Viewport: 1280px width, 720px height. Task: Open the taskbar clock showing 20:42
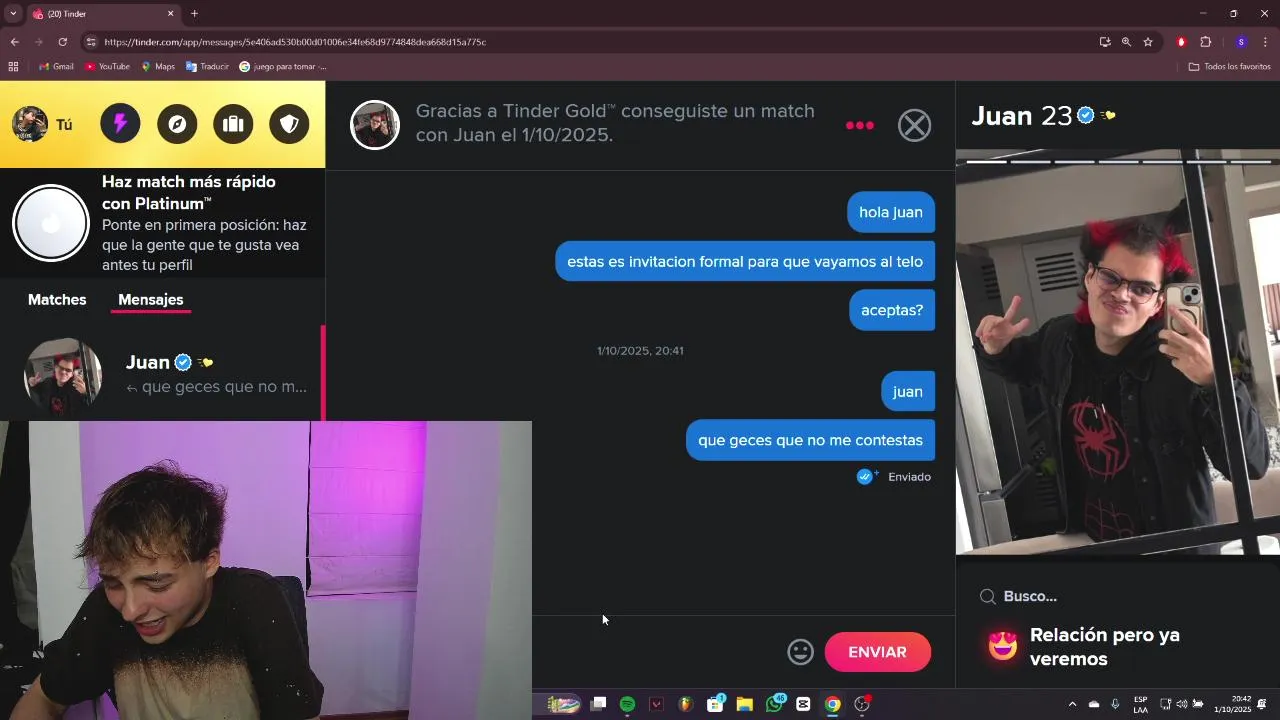click(1233, 704)
